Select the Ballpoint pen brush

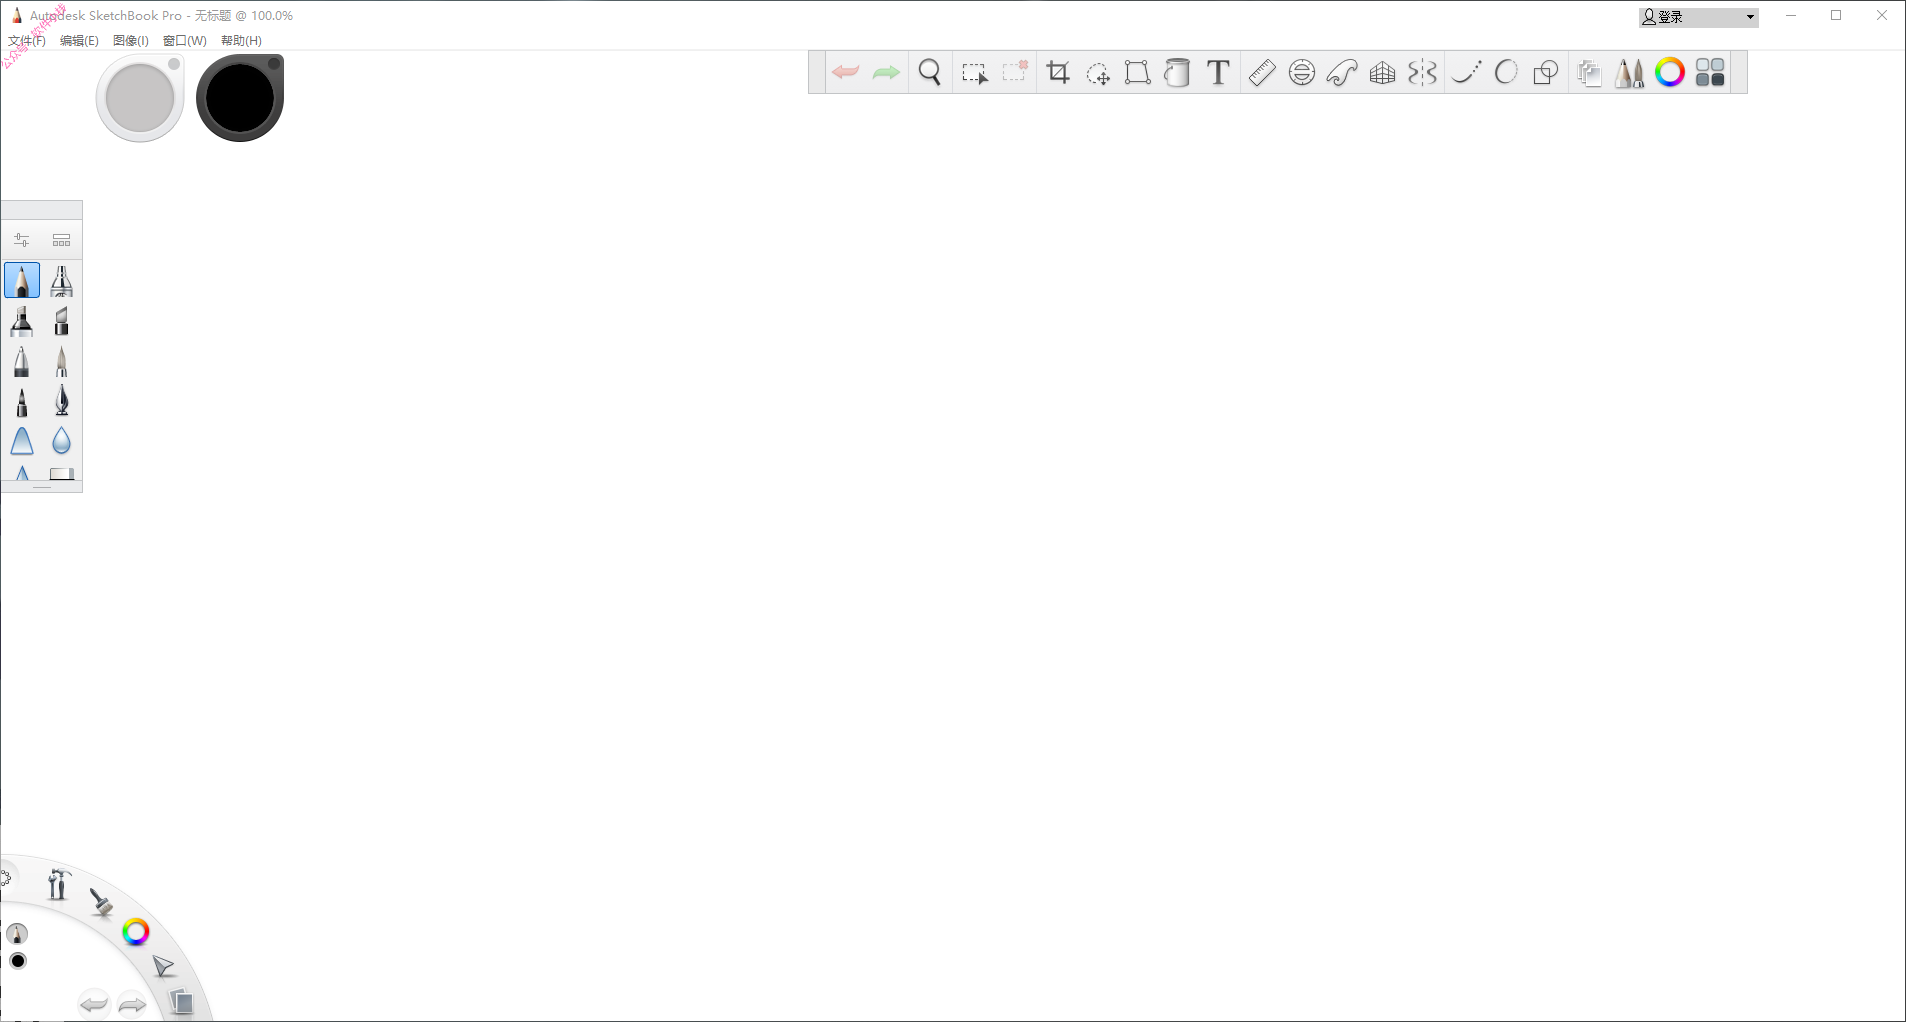pos(22,361)
